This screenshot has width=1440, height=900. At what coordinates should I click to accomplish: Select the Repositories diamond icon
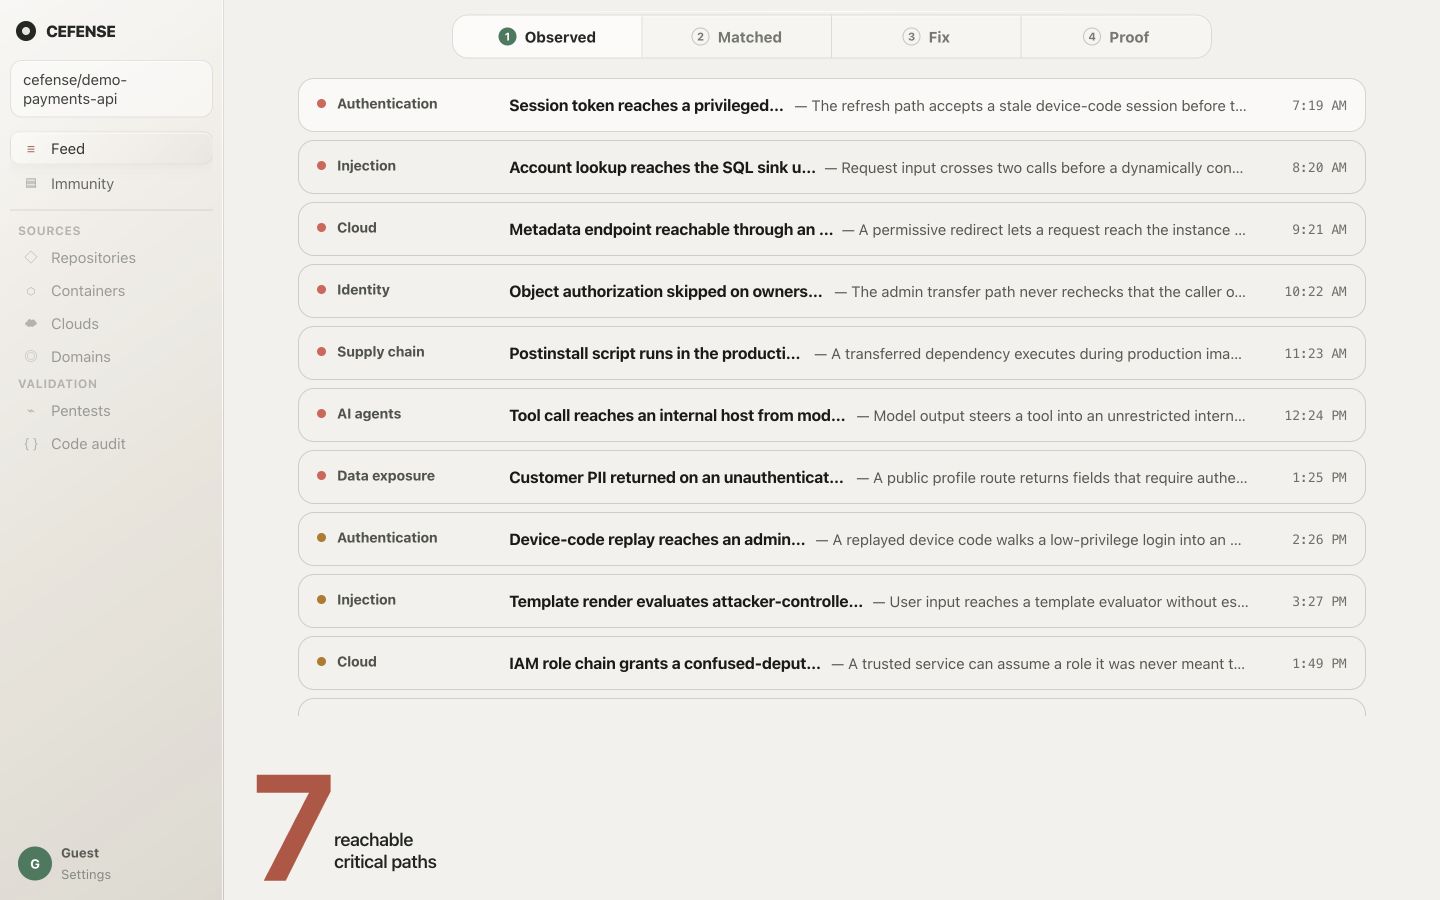pos(31,258)
